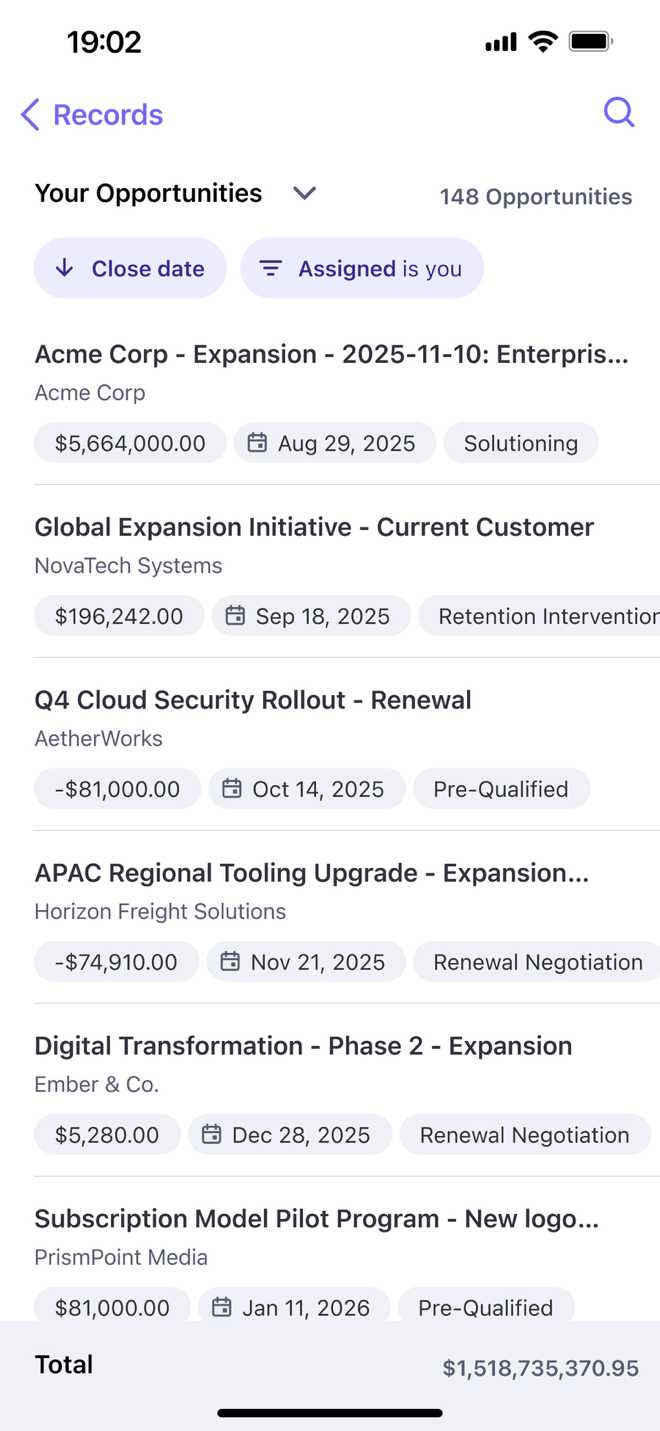Tap the filter lines icon in Assigned chip

click(x=270, y=268)
